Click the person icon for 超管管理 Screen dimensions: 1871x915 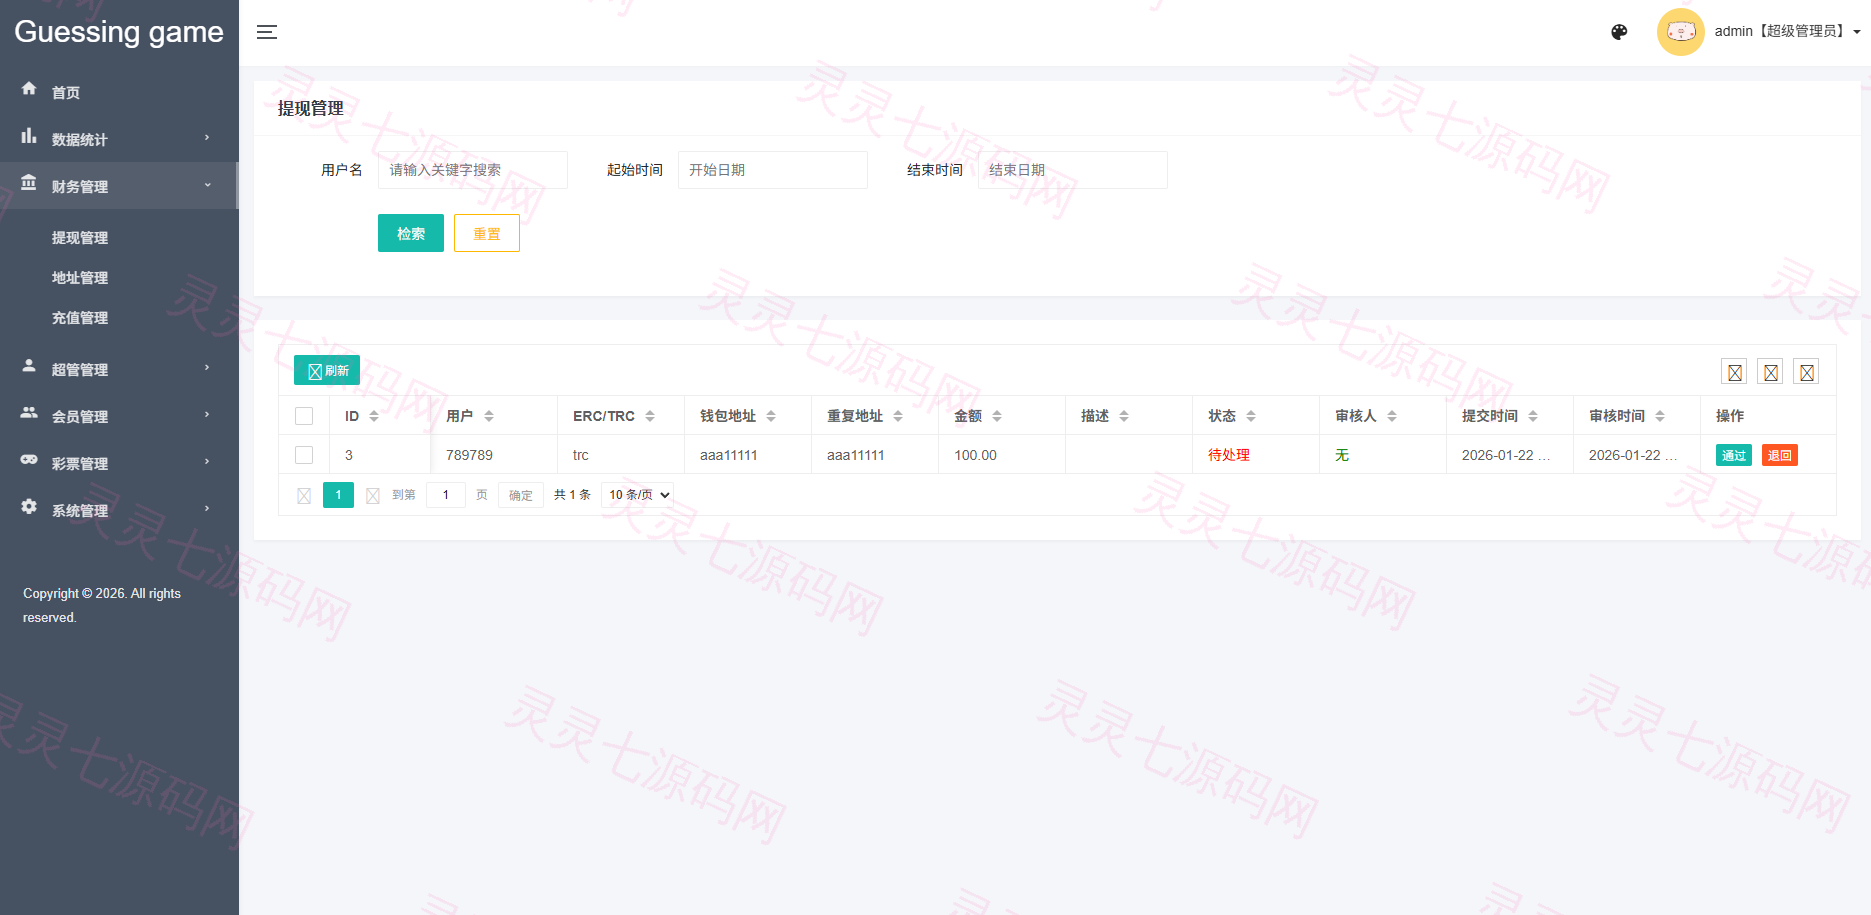click(29, 366)
